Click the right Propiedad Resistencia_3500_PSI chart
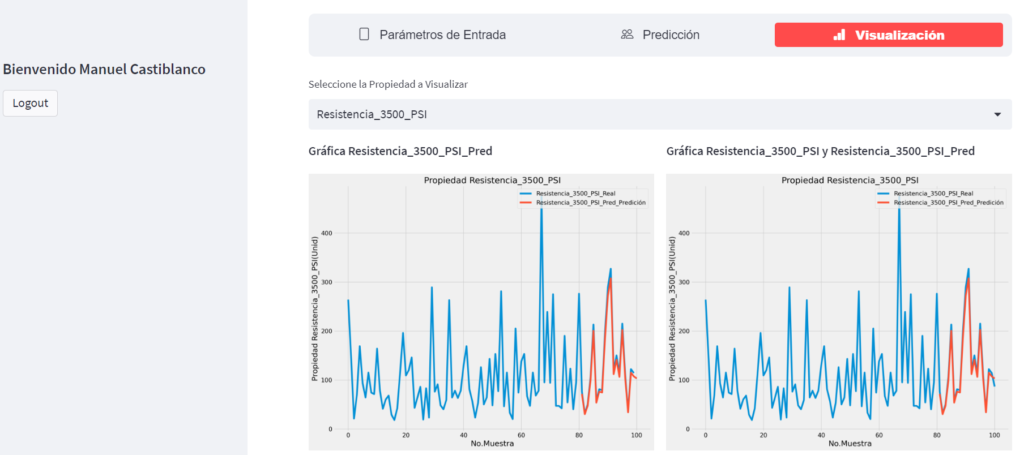 point(839,311)
